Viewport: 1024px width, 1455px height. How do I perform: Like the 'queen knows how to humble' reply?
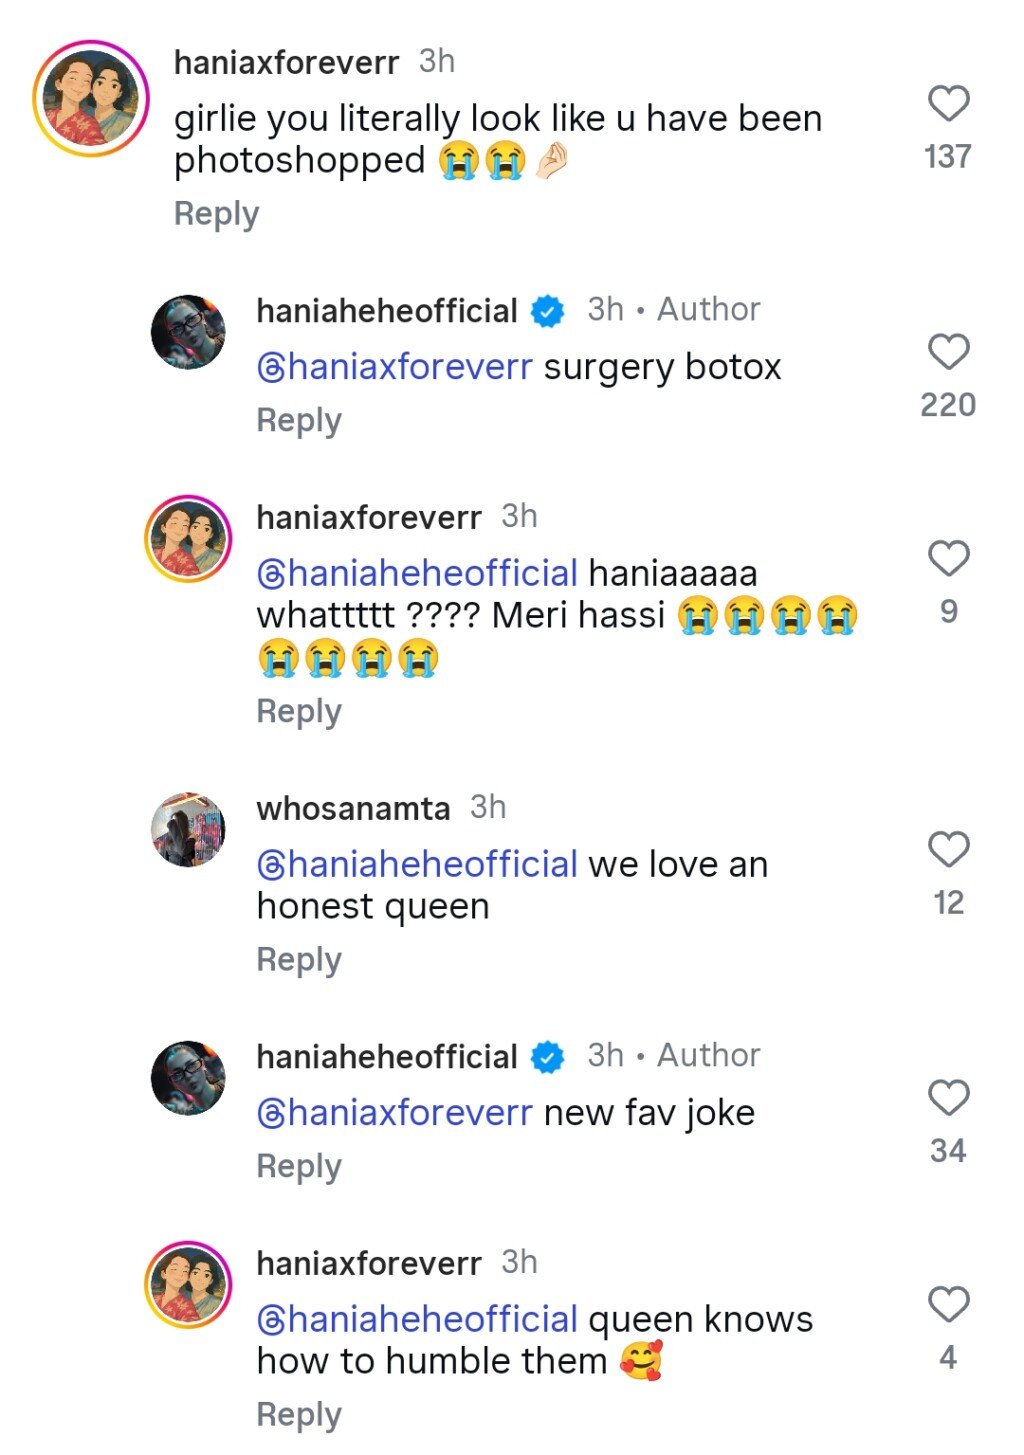(948, 1305)
